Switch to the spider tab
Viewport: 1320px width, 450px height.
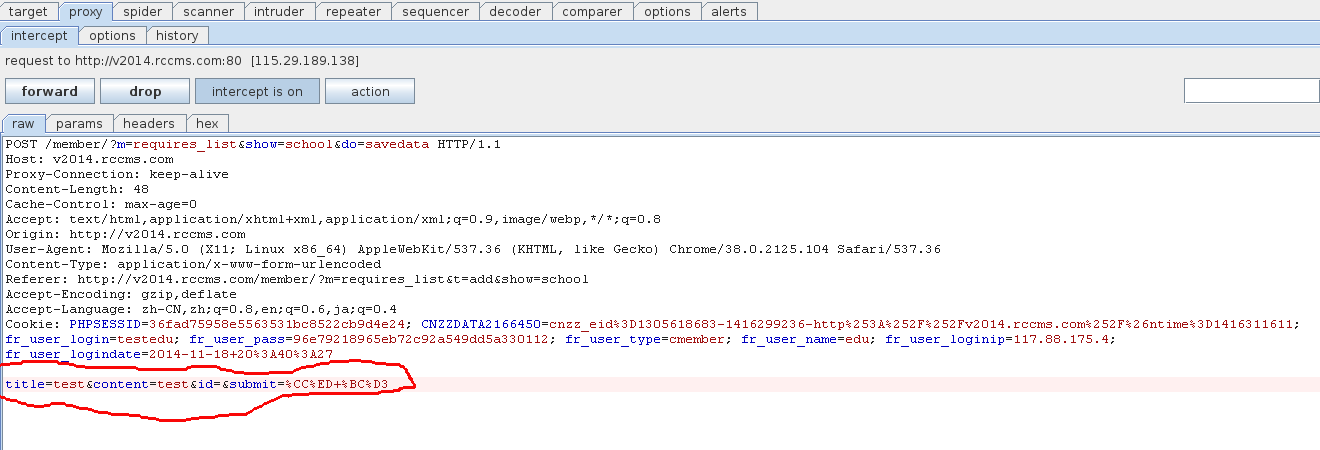tap(142, 12)
